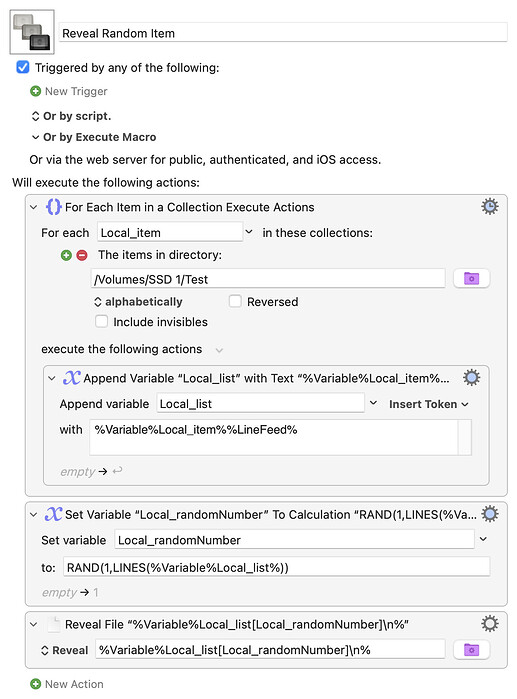Screen dimensions: 517x699
Task: Enable the Include invisibles checkbox
Action: tap(102, 321)
